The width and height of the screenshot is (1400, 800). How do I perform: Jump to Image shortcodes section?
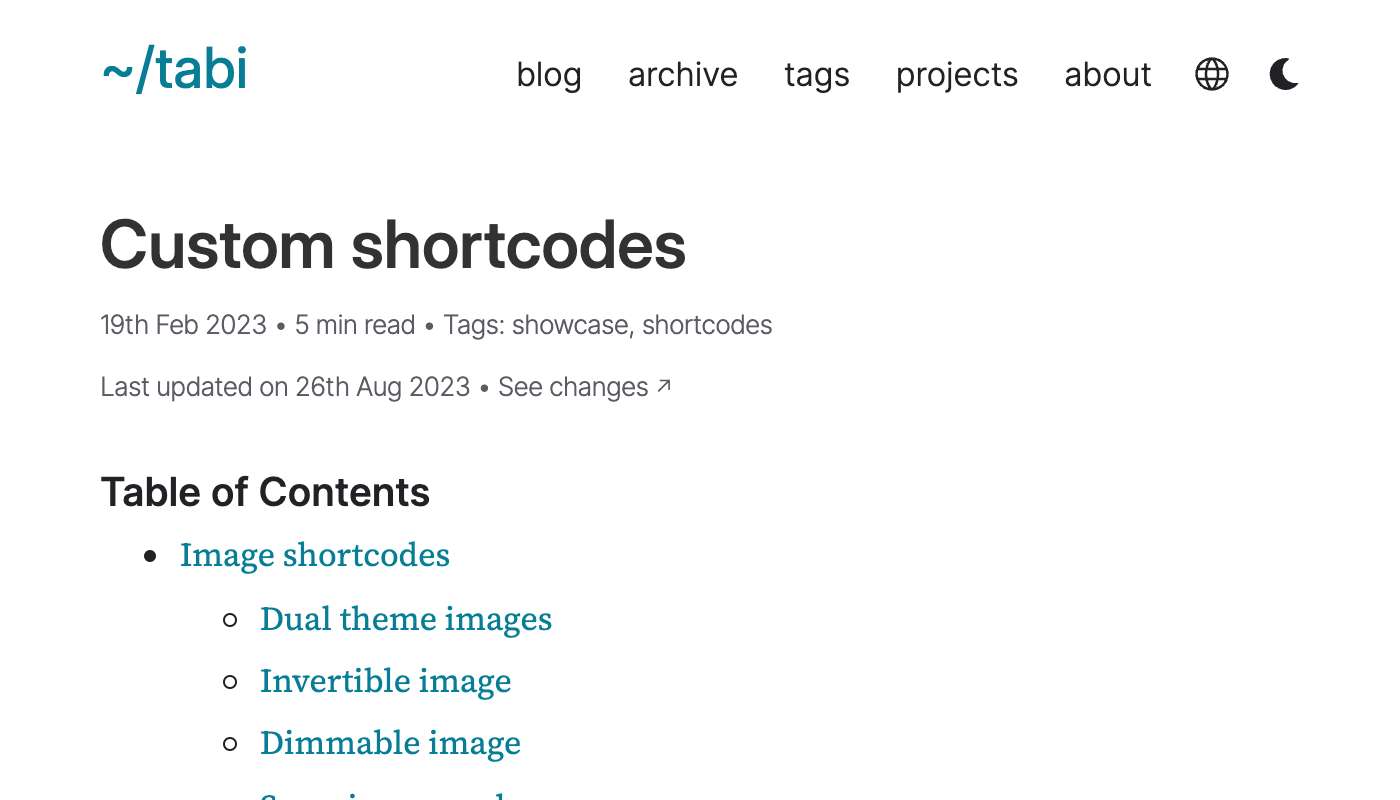(314, 556)
